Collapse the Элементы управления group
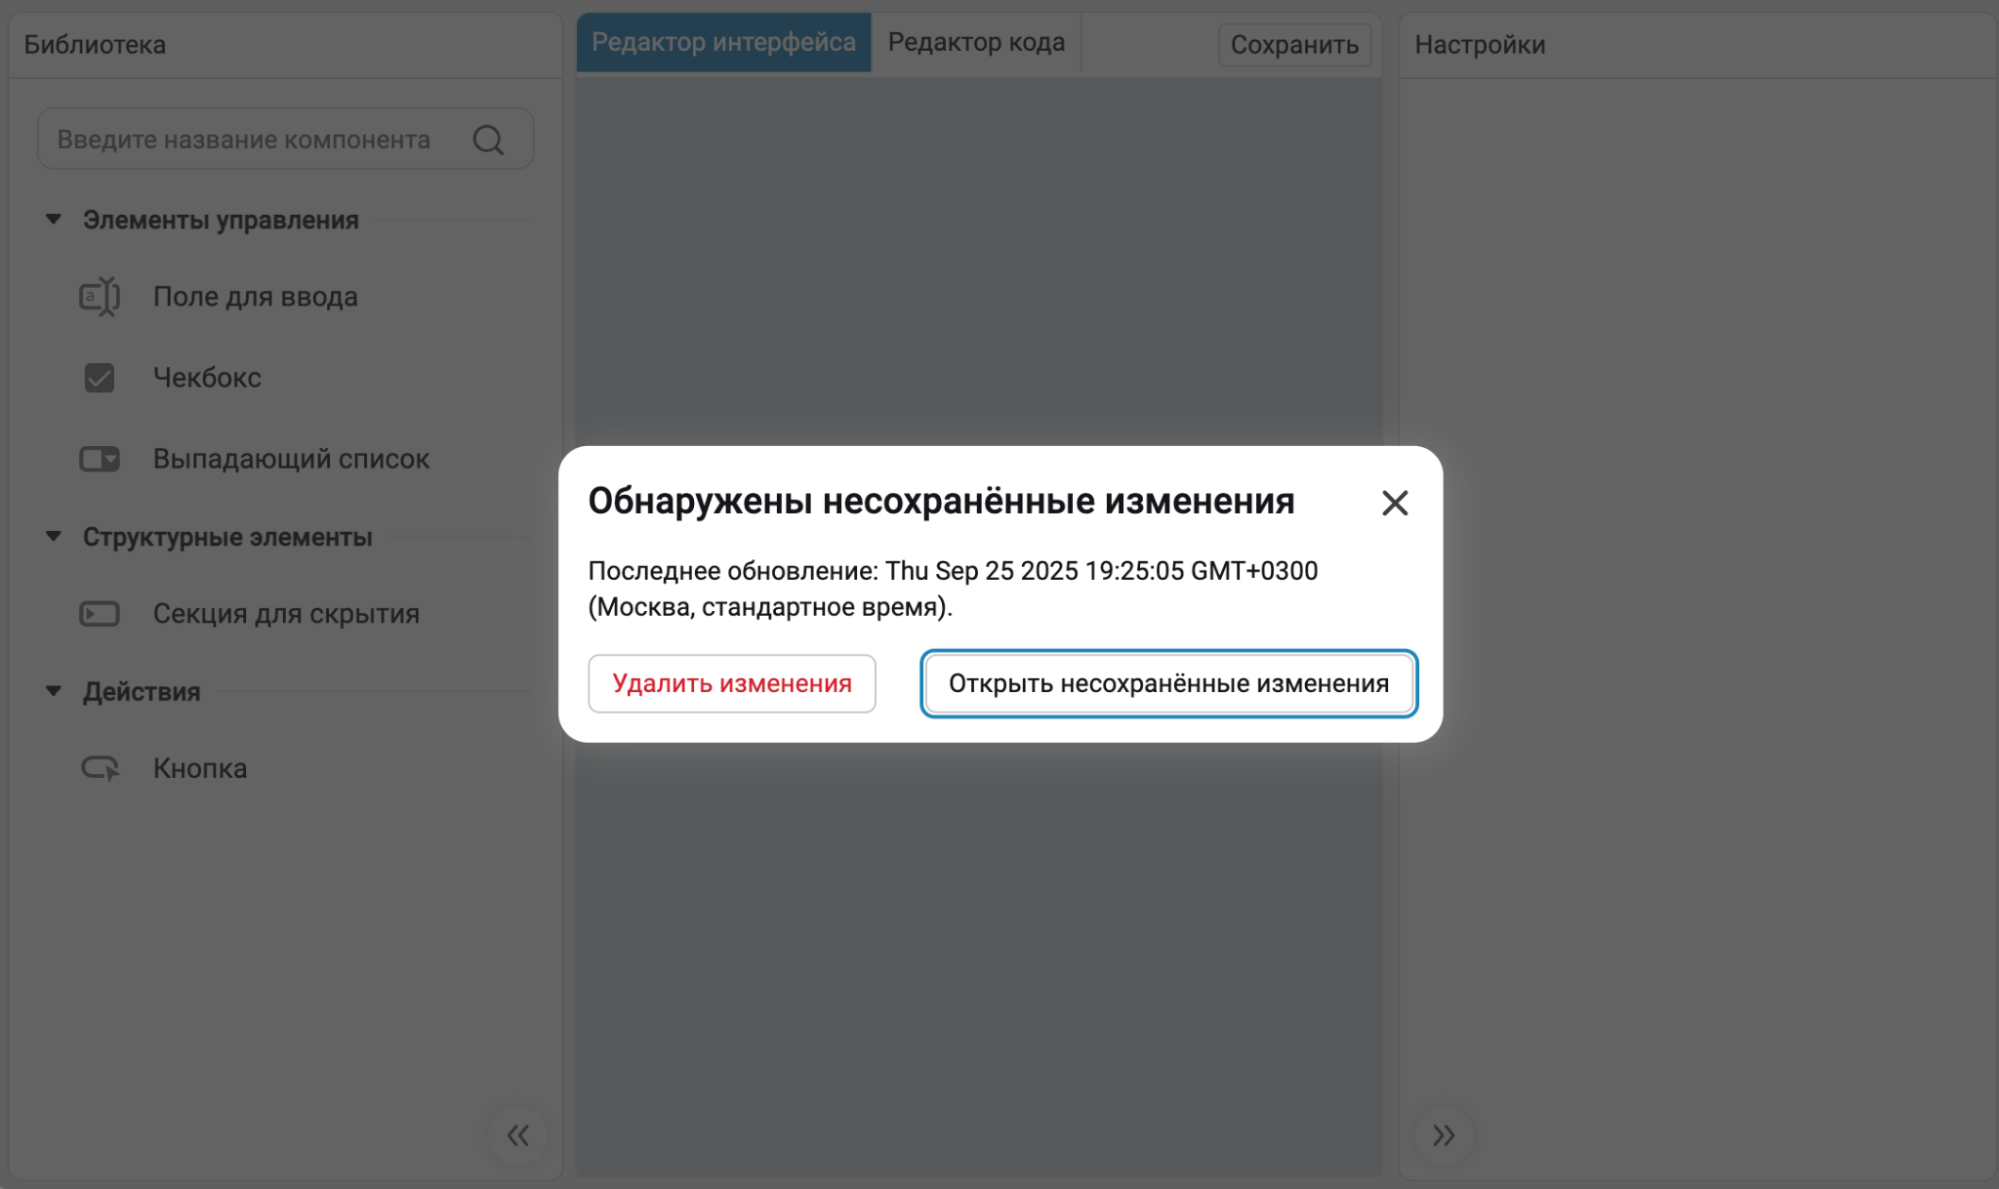1999x1189 pixels. [54, 219]
